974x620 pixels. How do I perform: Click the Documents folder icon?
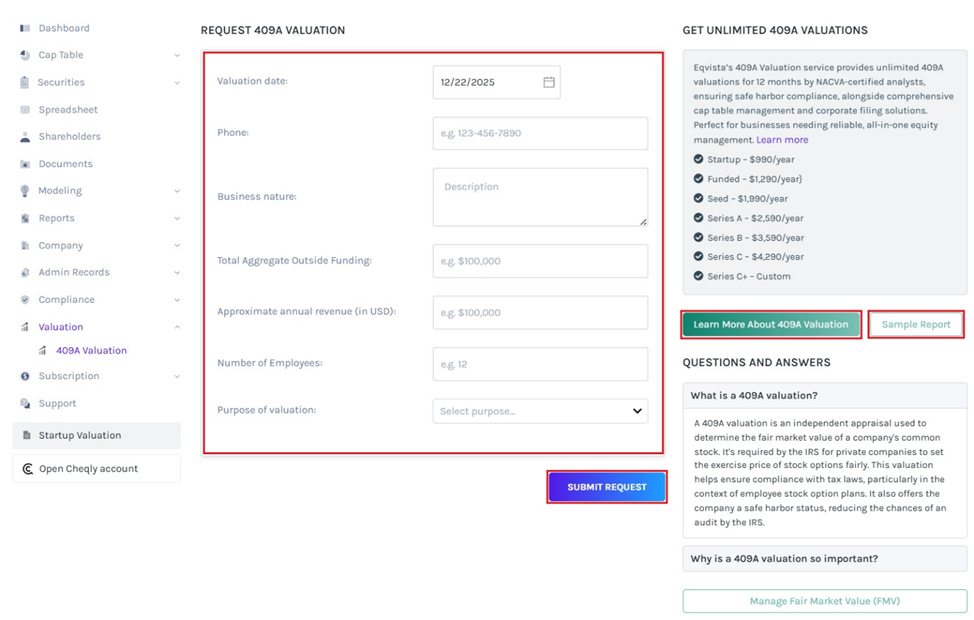25,164
